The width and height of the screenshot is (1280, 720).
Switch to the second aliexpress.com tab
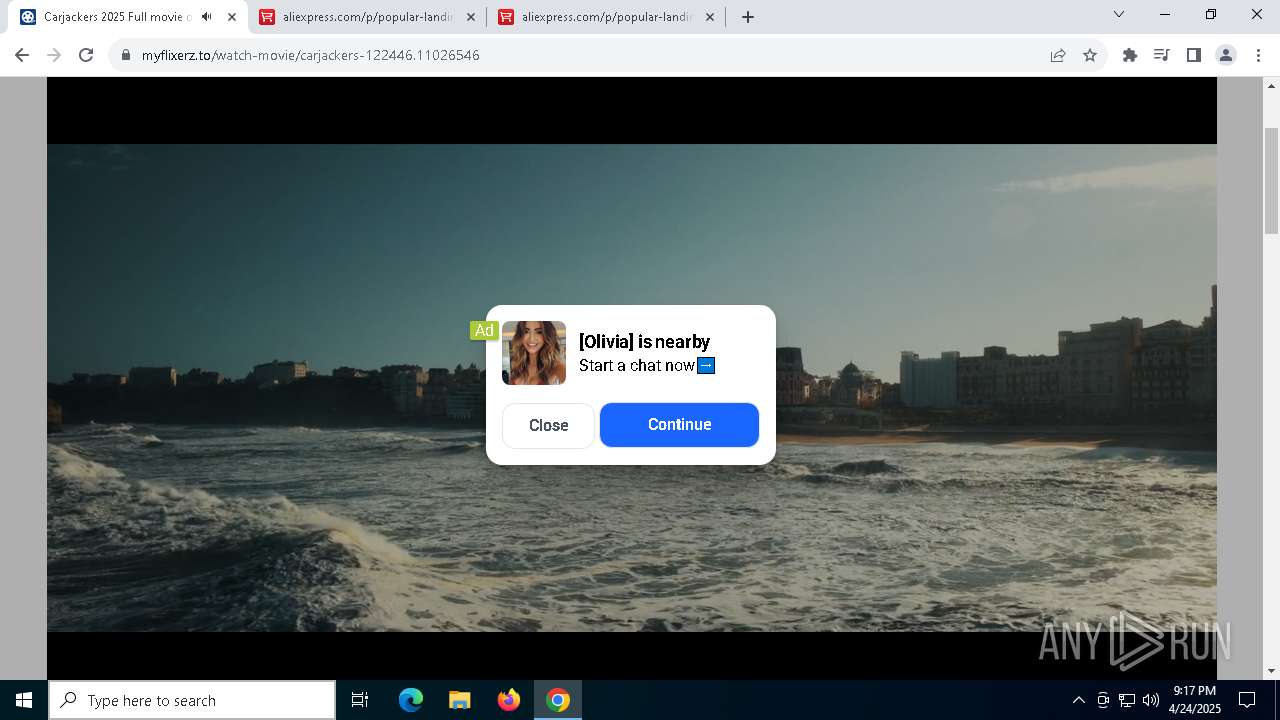pos(606,17)
